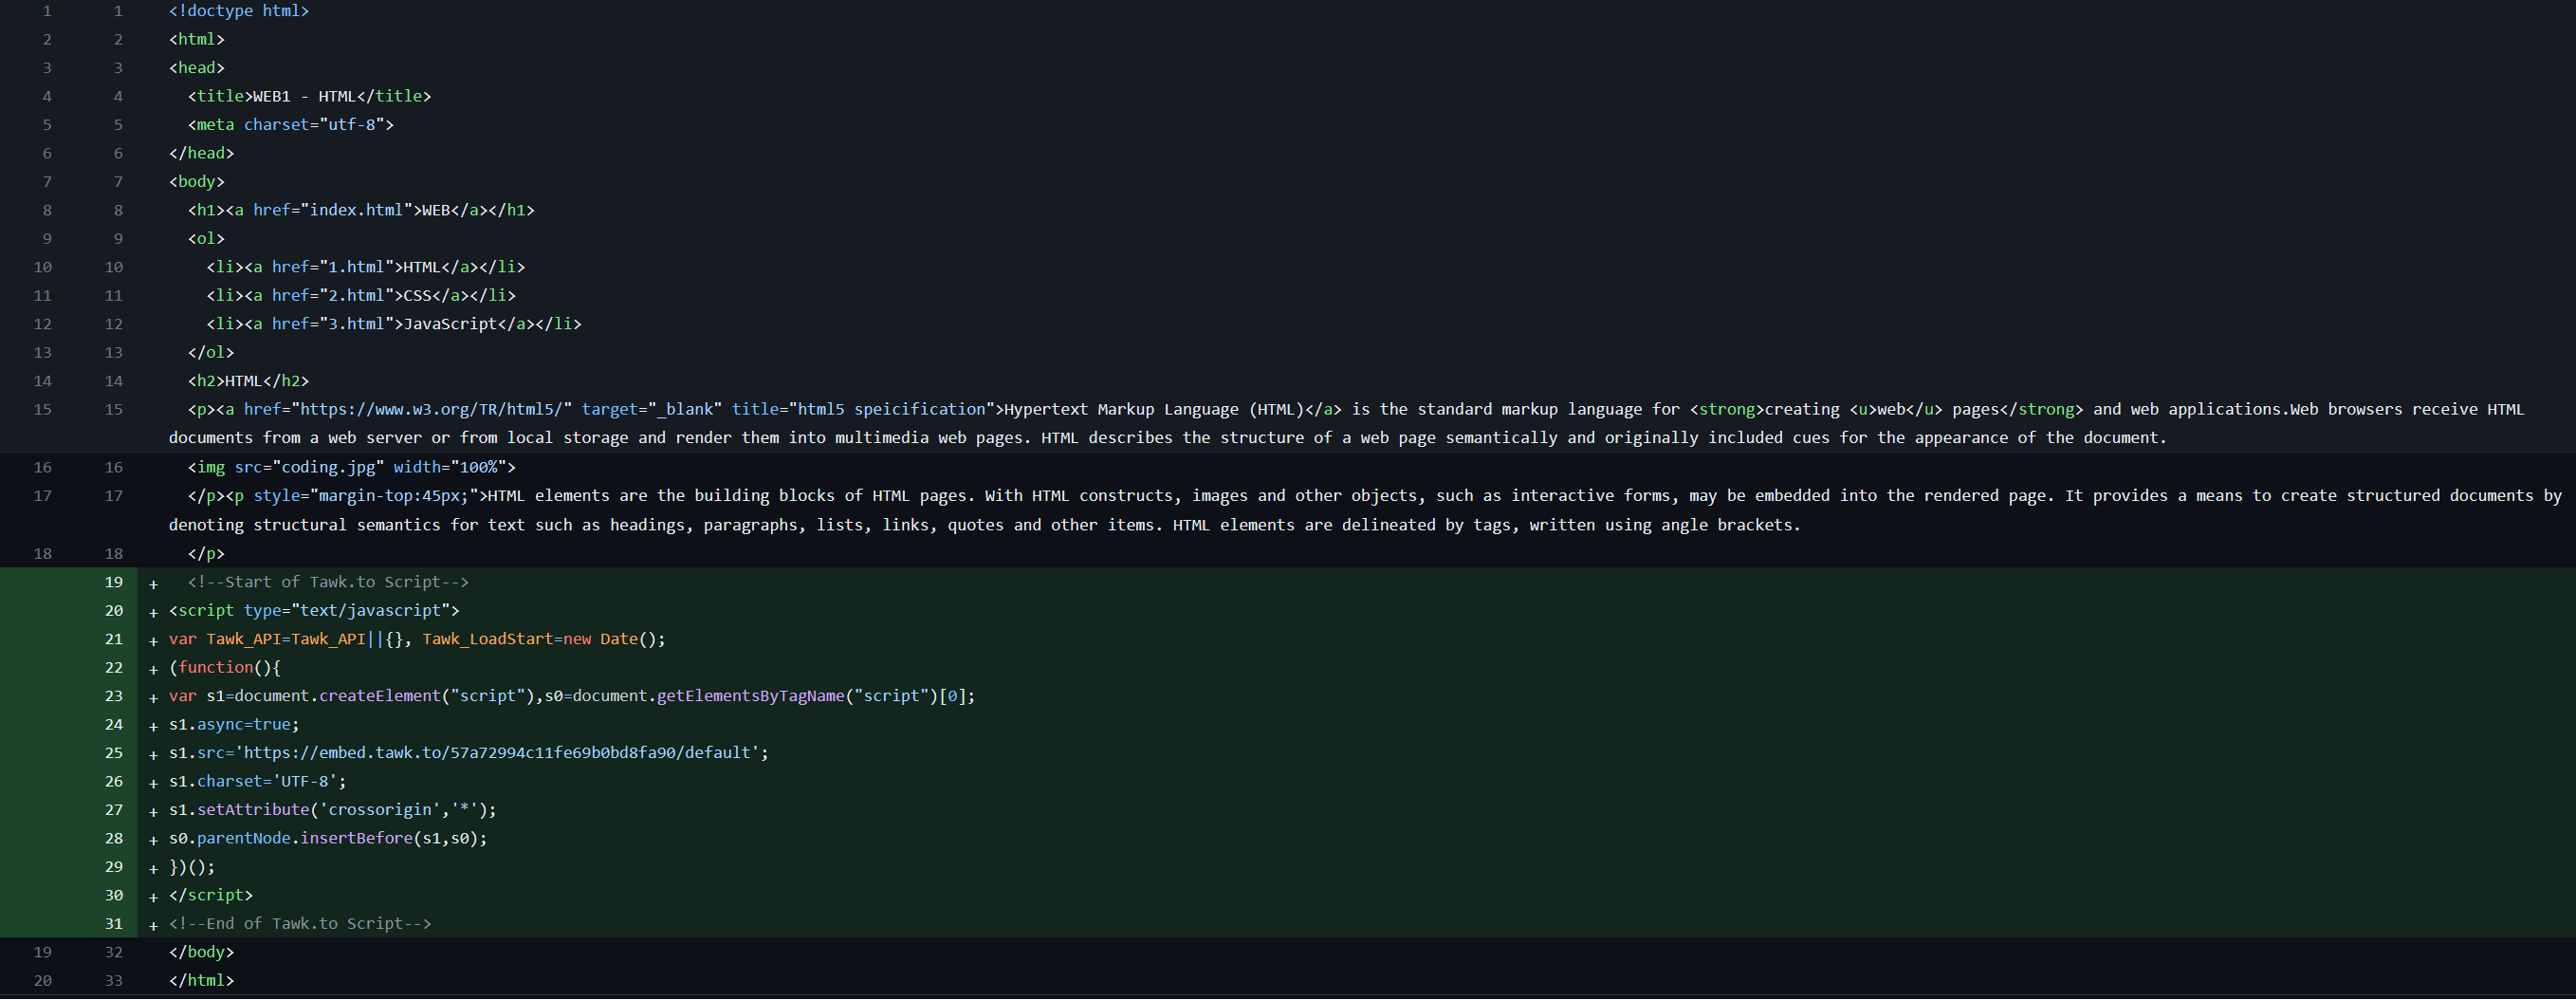Click the opening body tag line 7
The height and width of the screenshot is (1000, 2576).
[197, 182]
